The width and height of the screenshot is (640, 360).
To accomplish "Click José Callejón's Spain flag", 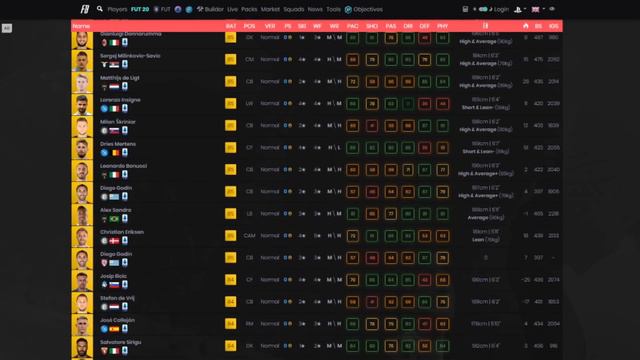I will (x=115, y=329).
